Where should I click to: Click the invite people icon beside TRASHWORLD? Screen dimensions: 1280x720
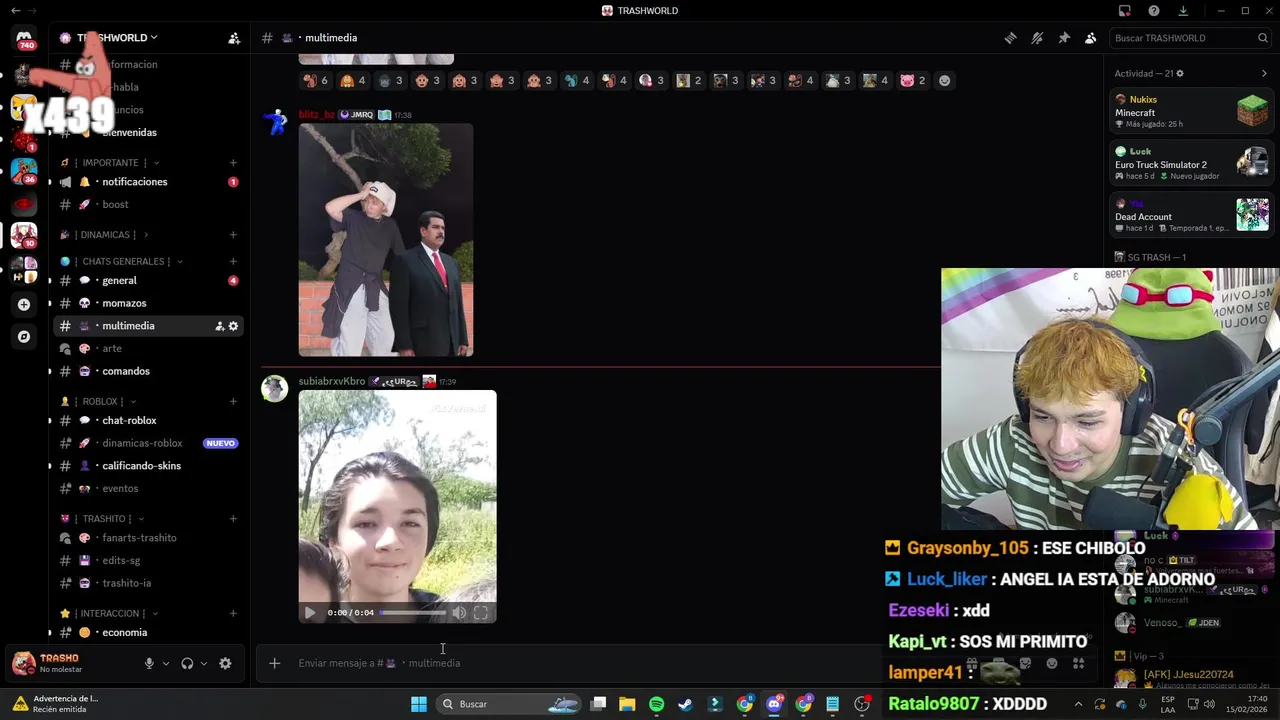click(234, 38)
